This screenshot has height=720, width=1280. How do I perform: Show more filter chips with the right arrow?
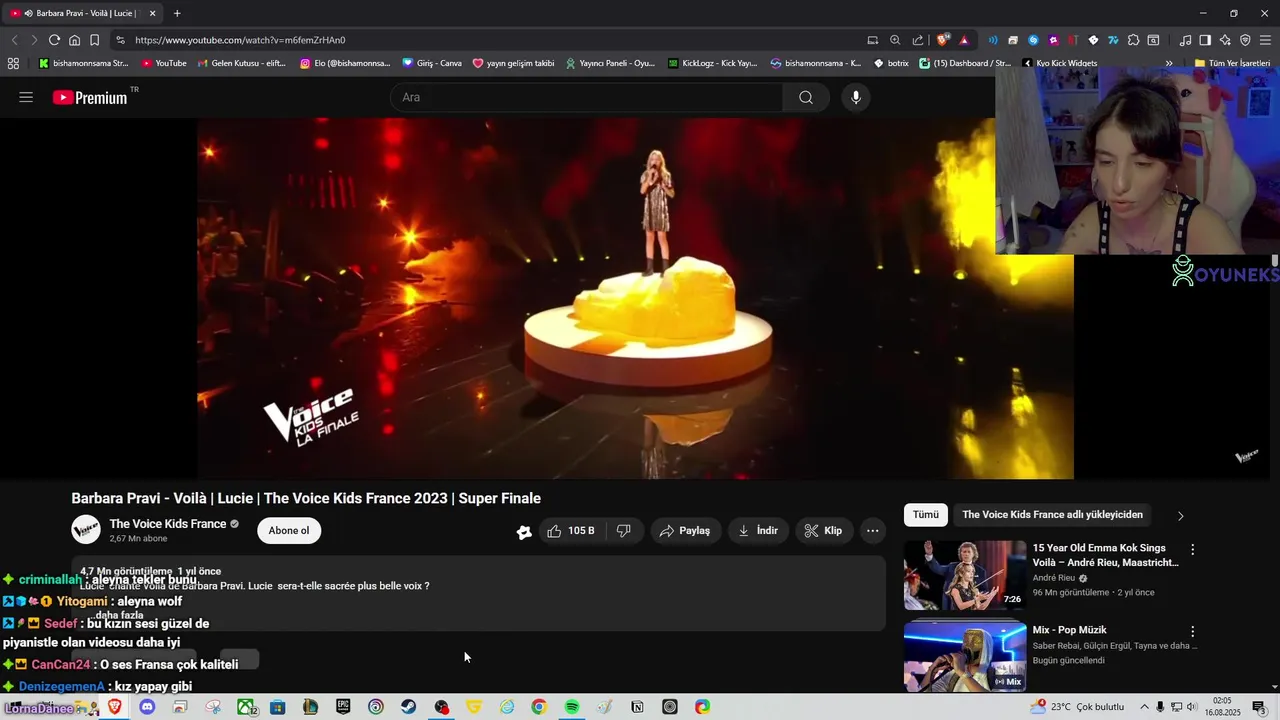1180,516
